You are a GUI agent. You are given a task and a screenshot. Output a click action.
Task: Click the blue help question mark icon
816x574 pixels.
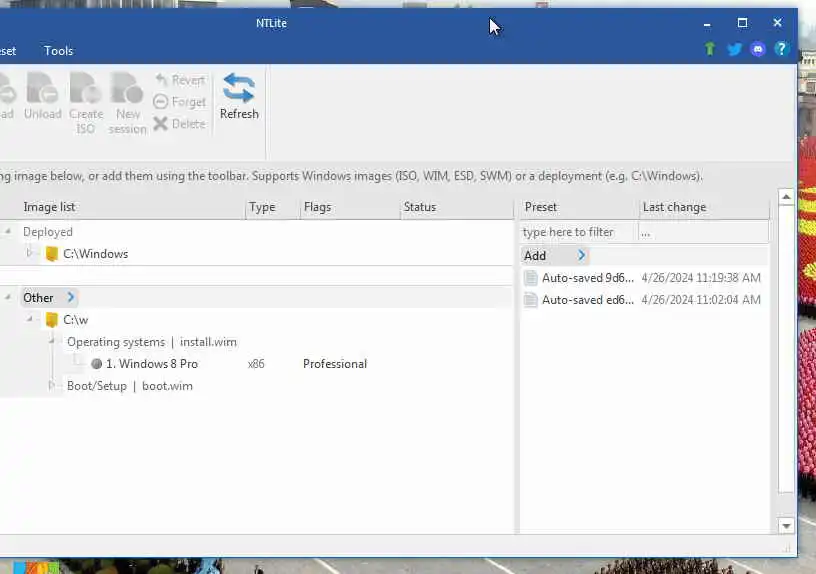coord(781,49)
